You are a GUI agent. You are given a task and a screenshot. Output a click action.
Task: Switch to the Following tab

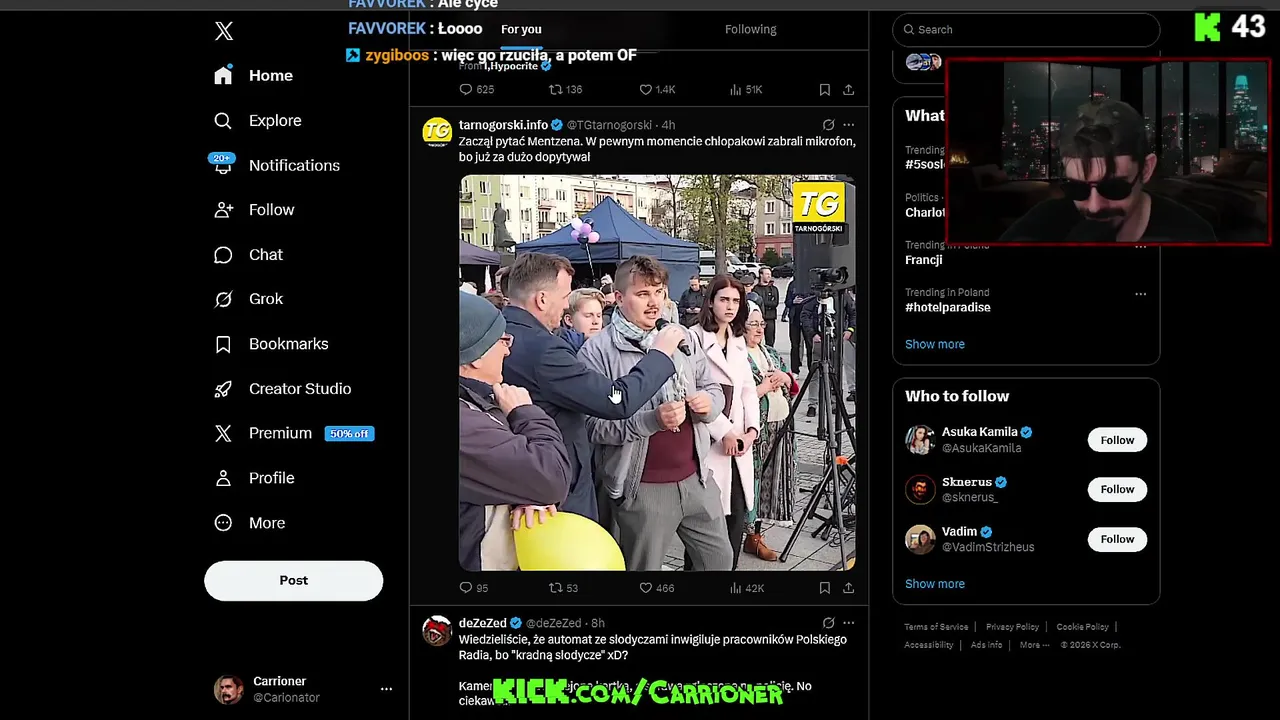point(751,29)
